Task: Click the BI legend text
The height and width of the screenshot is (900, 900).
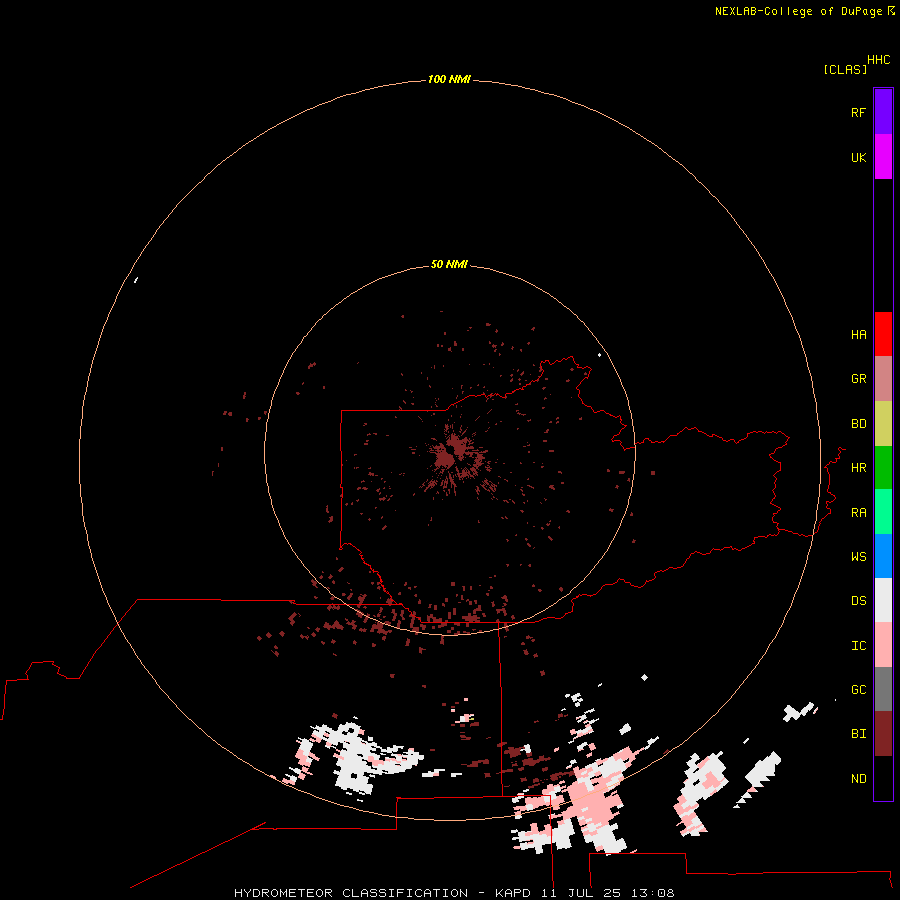Action: (858, 734)
